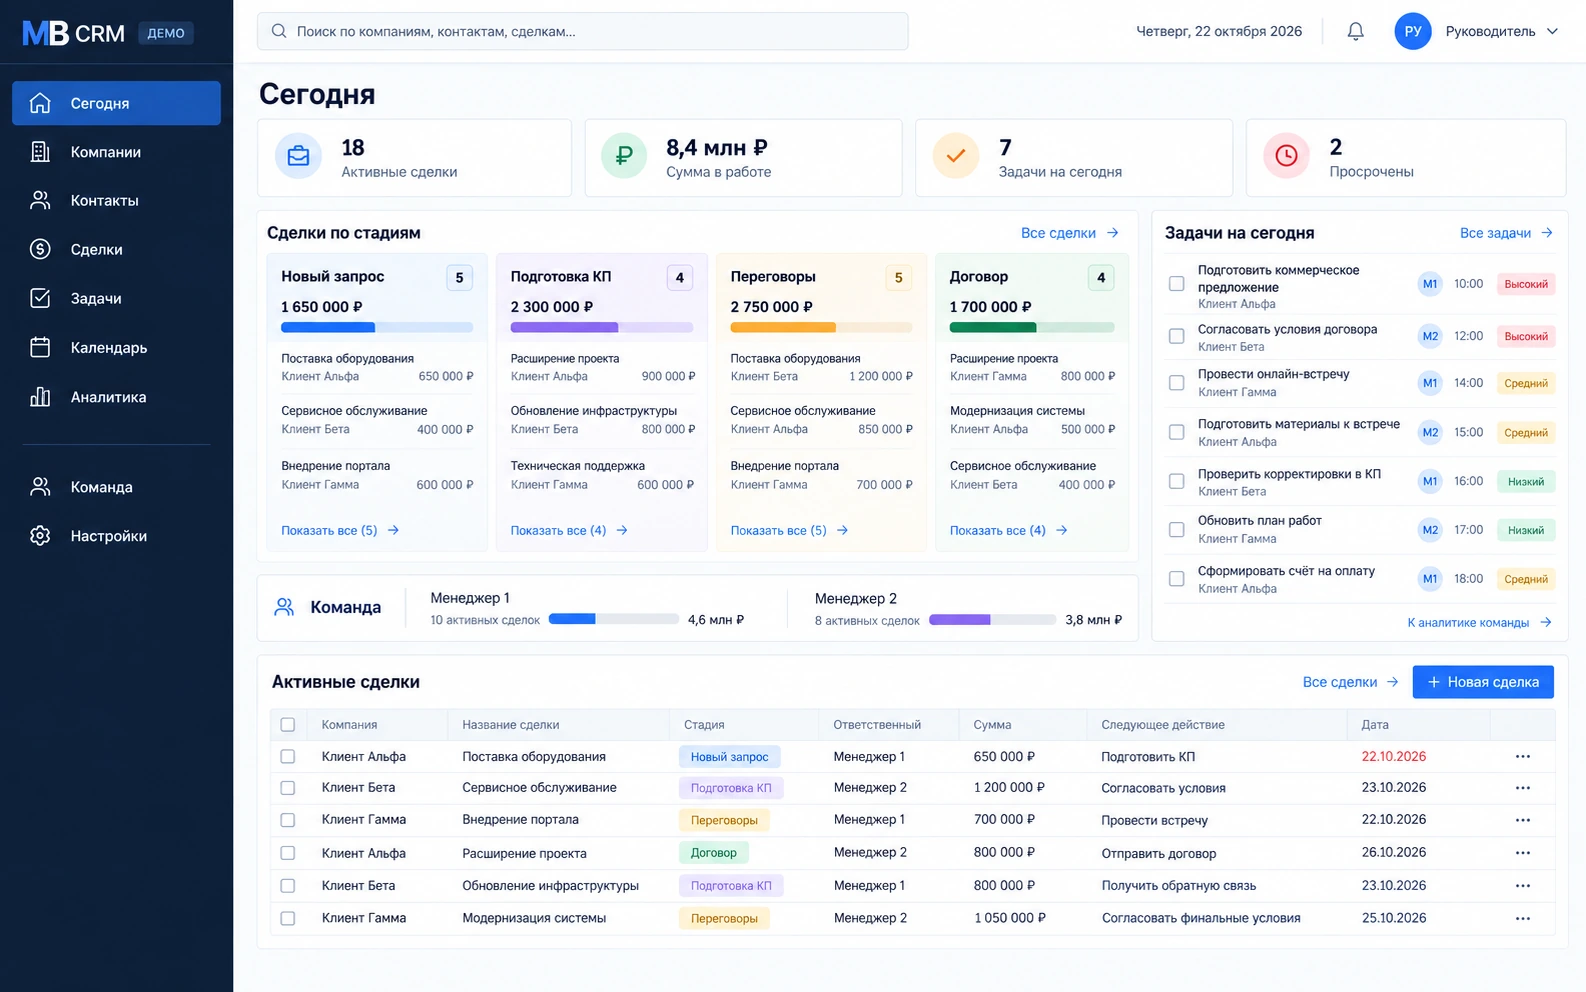Click the Сумма column header
The image size is (1586, 992).
992,724
